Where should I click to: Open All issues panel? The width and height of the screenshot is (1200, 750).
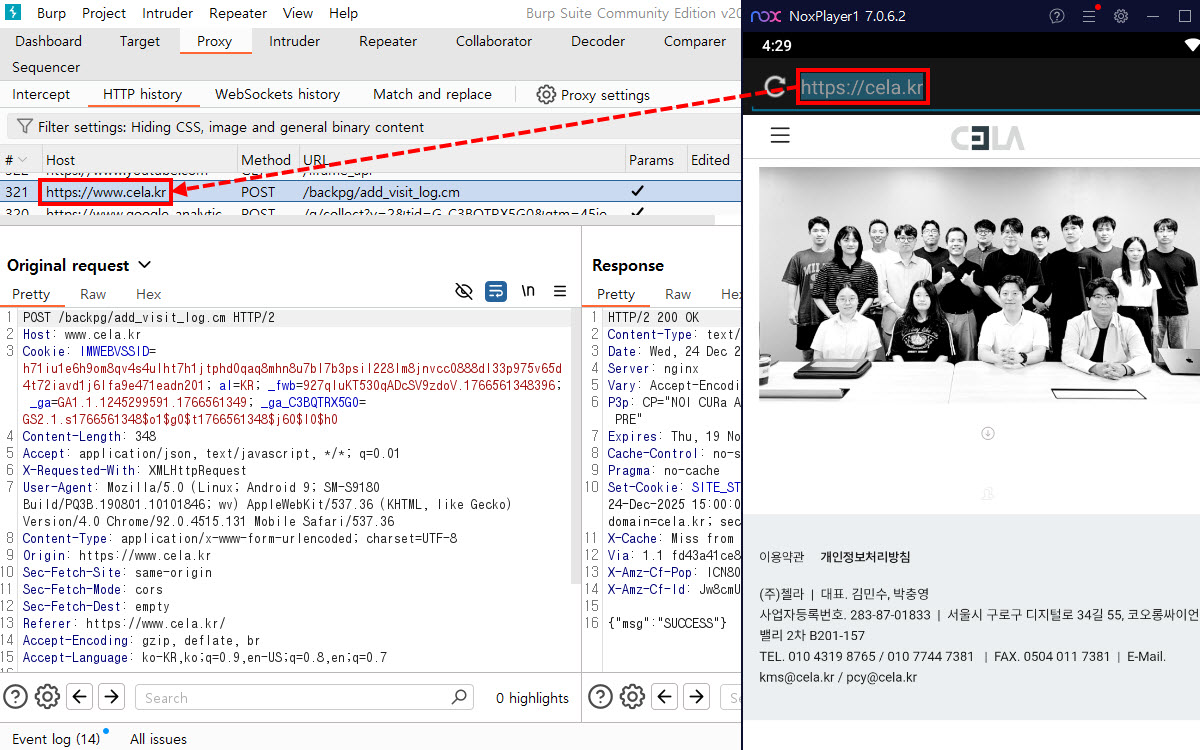click(158, 739)
